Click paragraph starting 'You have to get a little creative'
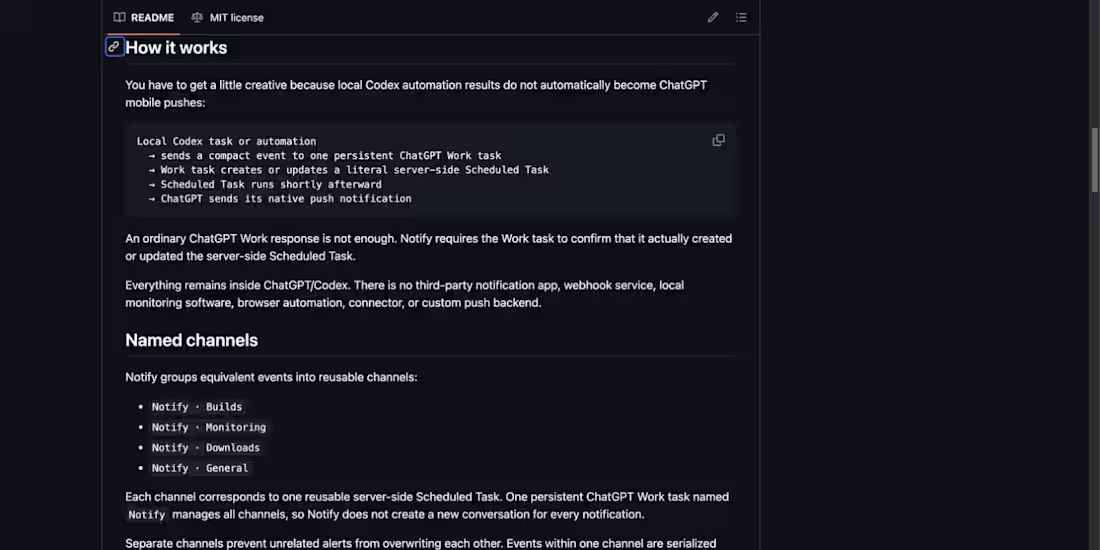Screen dimensions: 1100x550 pyautogui.click(x=416, y=94)
